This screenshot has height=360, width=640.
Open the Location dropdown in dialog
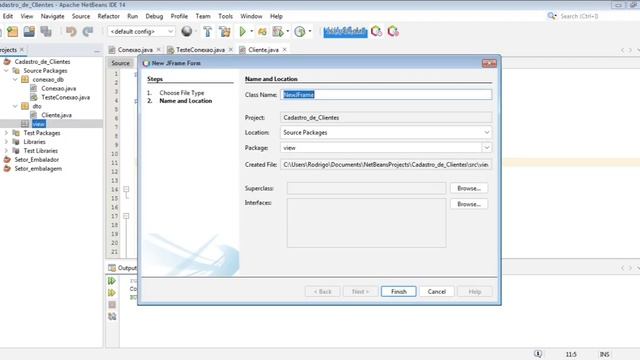click(x=487, y=132)
